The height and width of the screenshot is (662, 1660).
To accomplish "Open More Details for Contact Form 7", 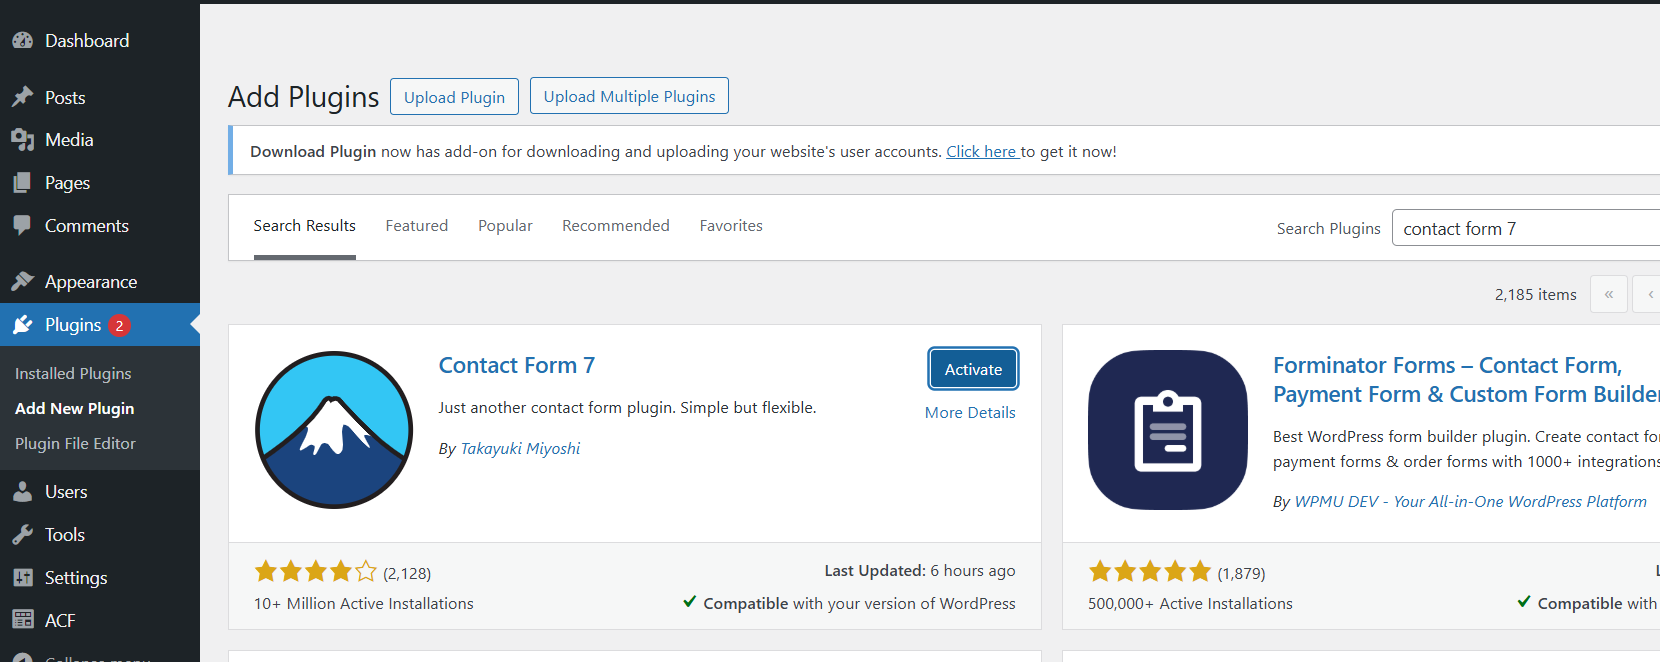I will (x=970, y=412).
